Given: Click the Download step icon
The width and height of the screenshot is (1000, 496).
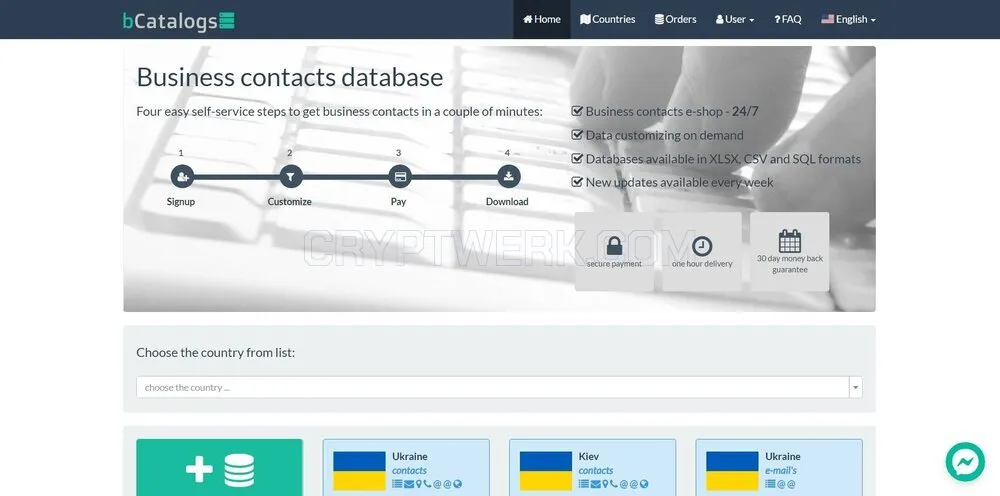Looking at the screenshot, I should [508, 177].
